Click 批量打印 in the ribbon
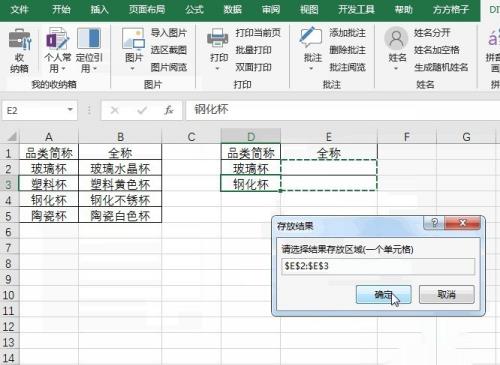The width and height of the screenshot is (500, 365). (253, 50)
